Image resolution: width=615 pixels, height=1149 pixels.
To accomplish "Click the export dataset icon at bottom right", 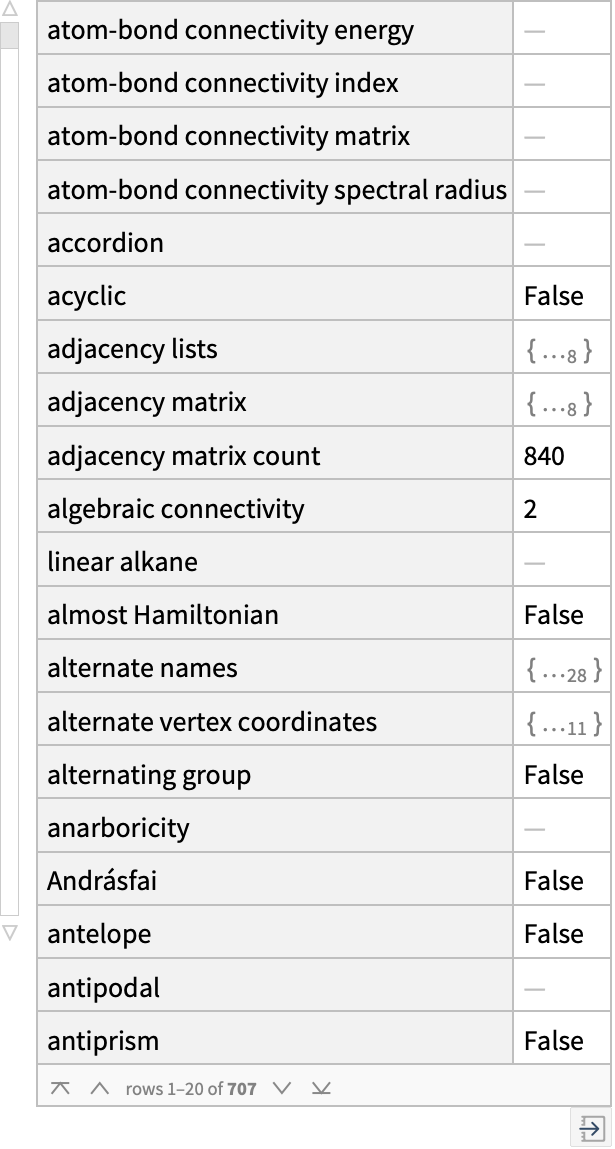I will click(591, 1127).
